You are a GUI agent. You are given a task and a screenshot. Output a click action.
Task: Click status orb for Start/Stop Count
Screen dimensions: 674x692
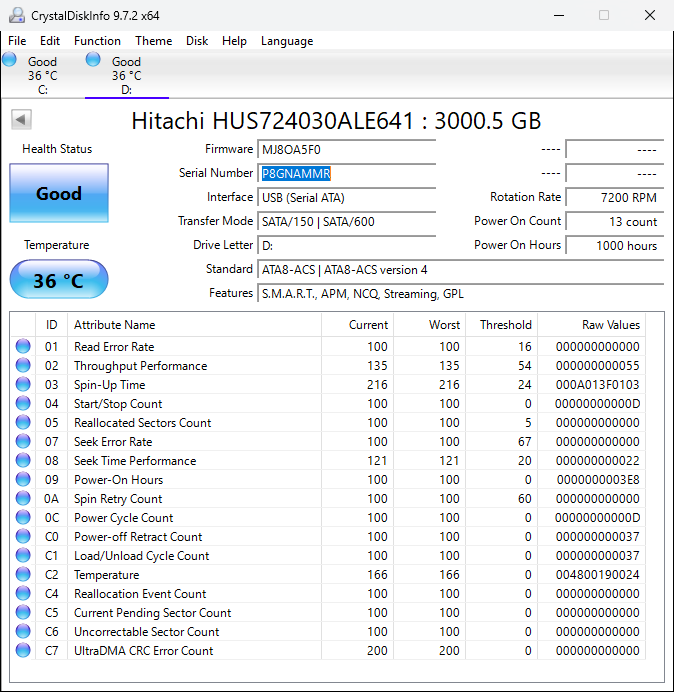pos(23,403)
